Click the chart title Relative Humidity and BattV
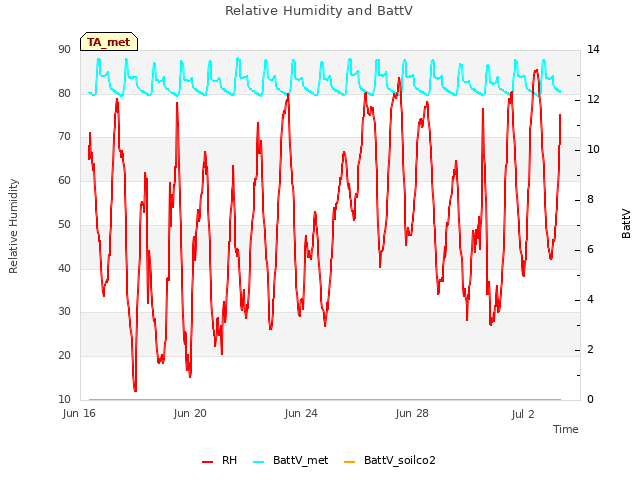 point(319,11)
